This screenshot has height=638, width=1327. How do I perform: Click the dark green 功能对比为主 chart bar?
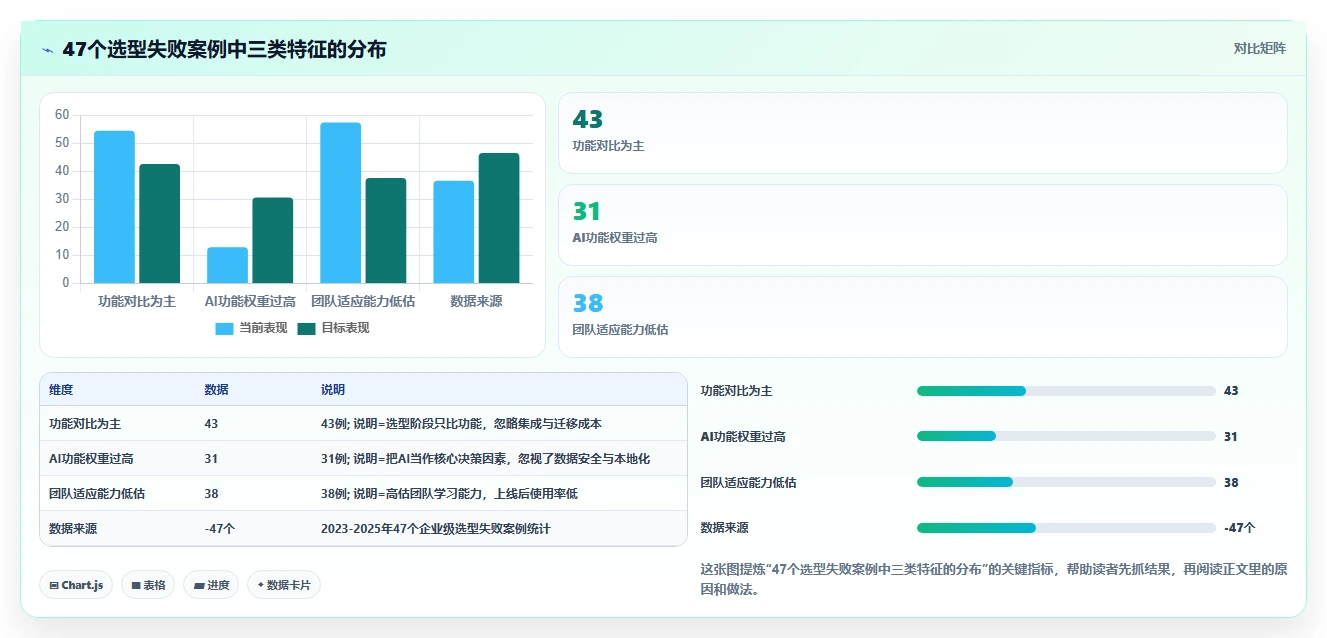160,224
